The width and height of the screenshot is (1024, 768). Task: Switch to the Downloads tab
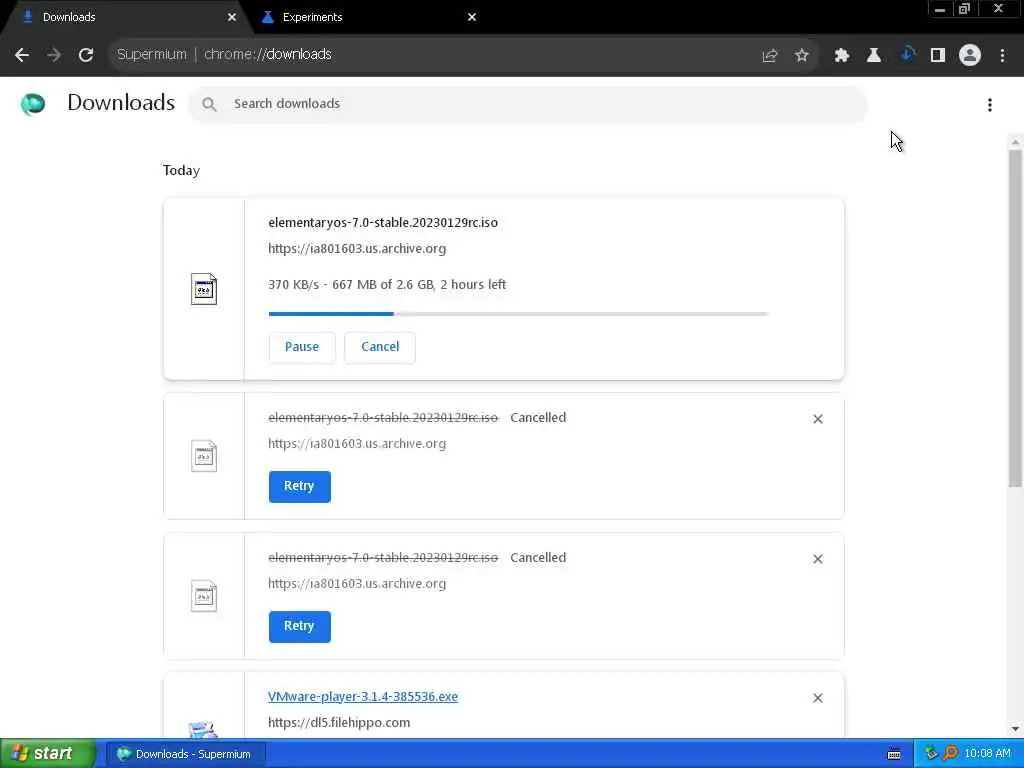click(x=124, y=17)
